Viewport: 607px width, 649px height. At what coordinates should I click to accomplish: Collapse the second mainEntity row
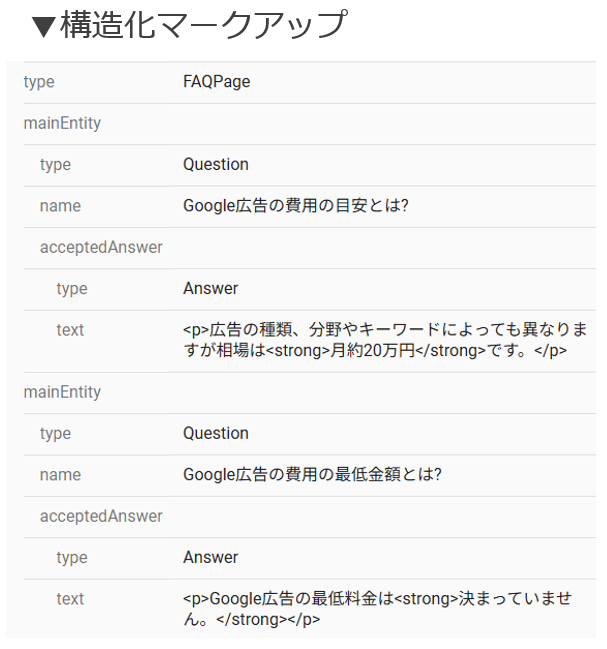click(x=62, y=392)
